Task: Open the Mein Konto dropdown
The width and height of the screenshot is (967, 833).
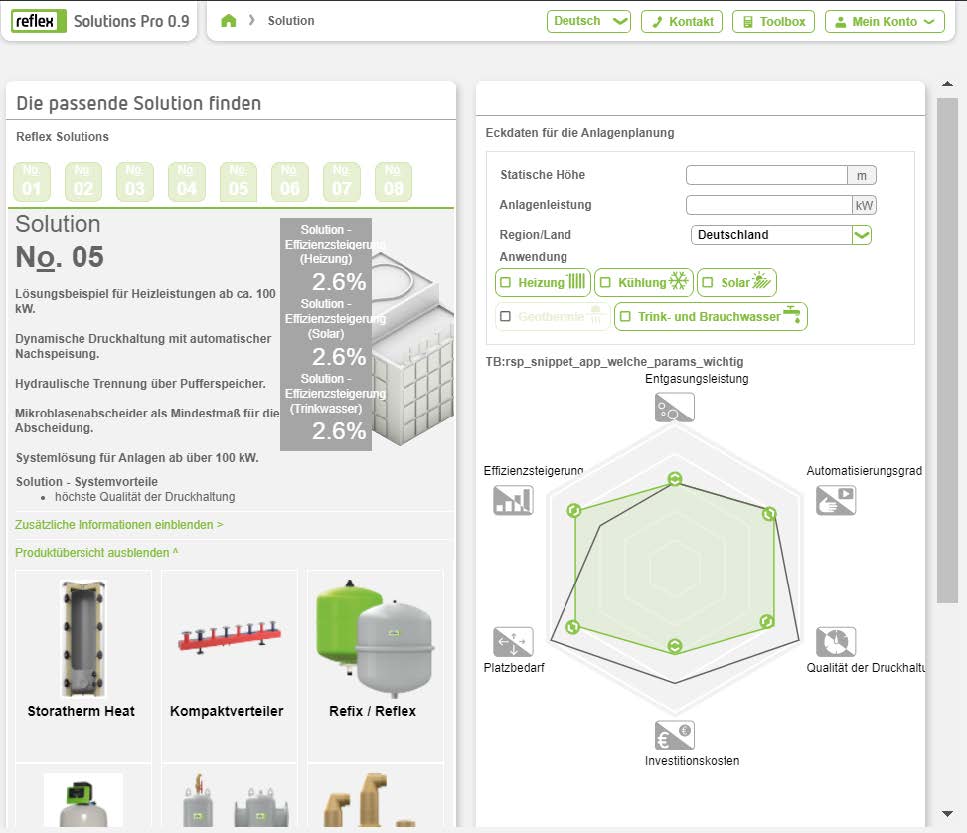Action: (x=885, y=22)
